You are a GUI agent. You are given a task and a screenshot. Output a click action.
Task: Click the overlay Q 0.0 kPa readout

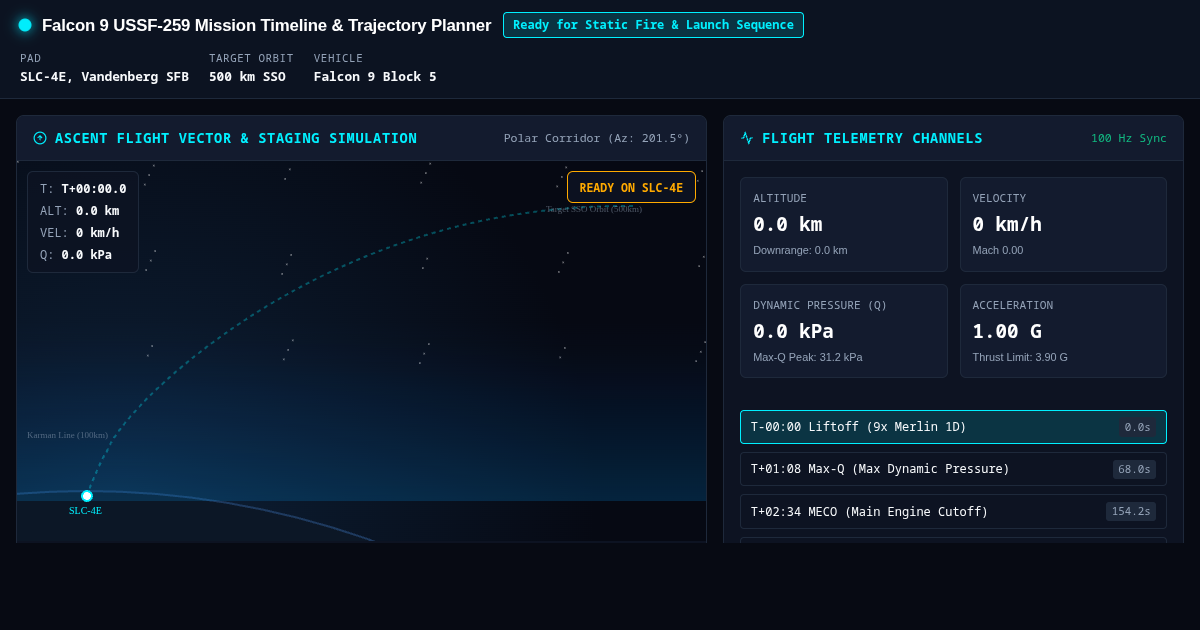tap(76, 254)
